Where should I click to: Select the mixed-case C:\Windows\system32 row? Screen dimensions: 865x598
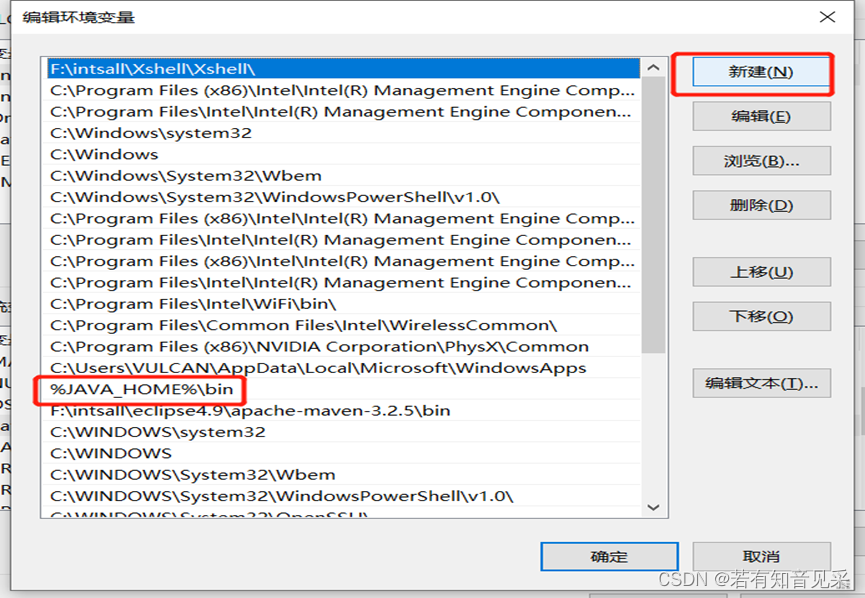342,133
